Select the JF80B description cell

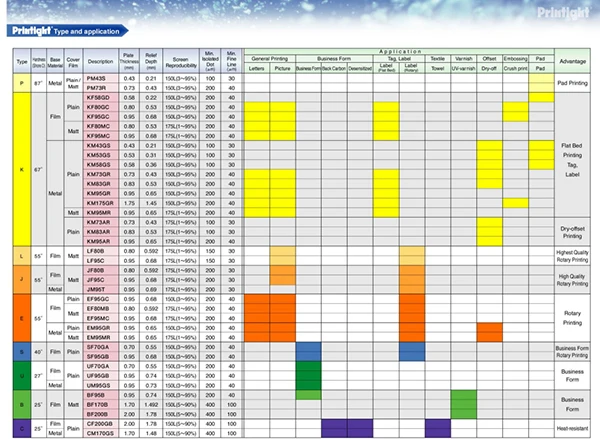pyautogui.click(x=101, y=270)
